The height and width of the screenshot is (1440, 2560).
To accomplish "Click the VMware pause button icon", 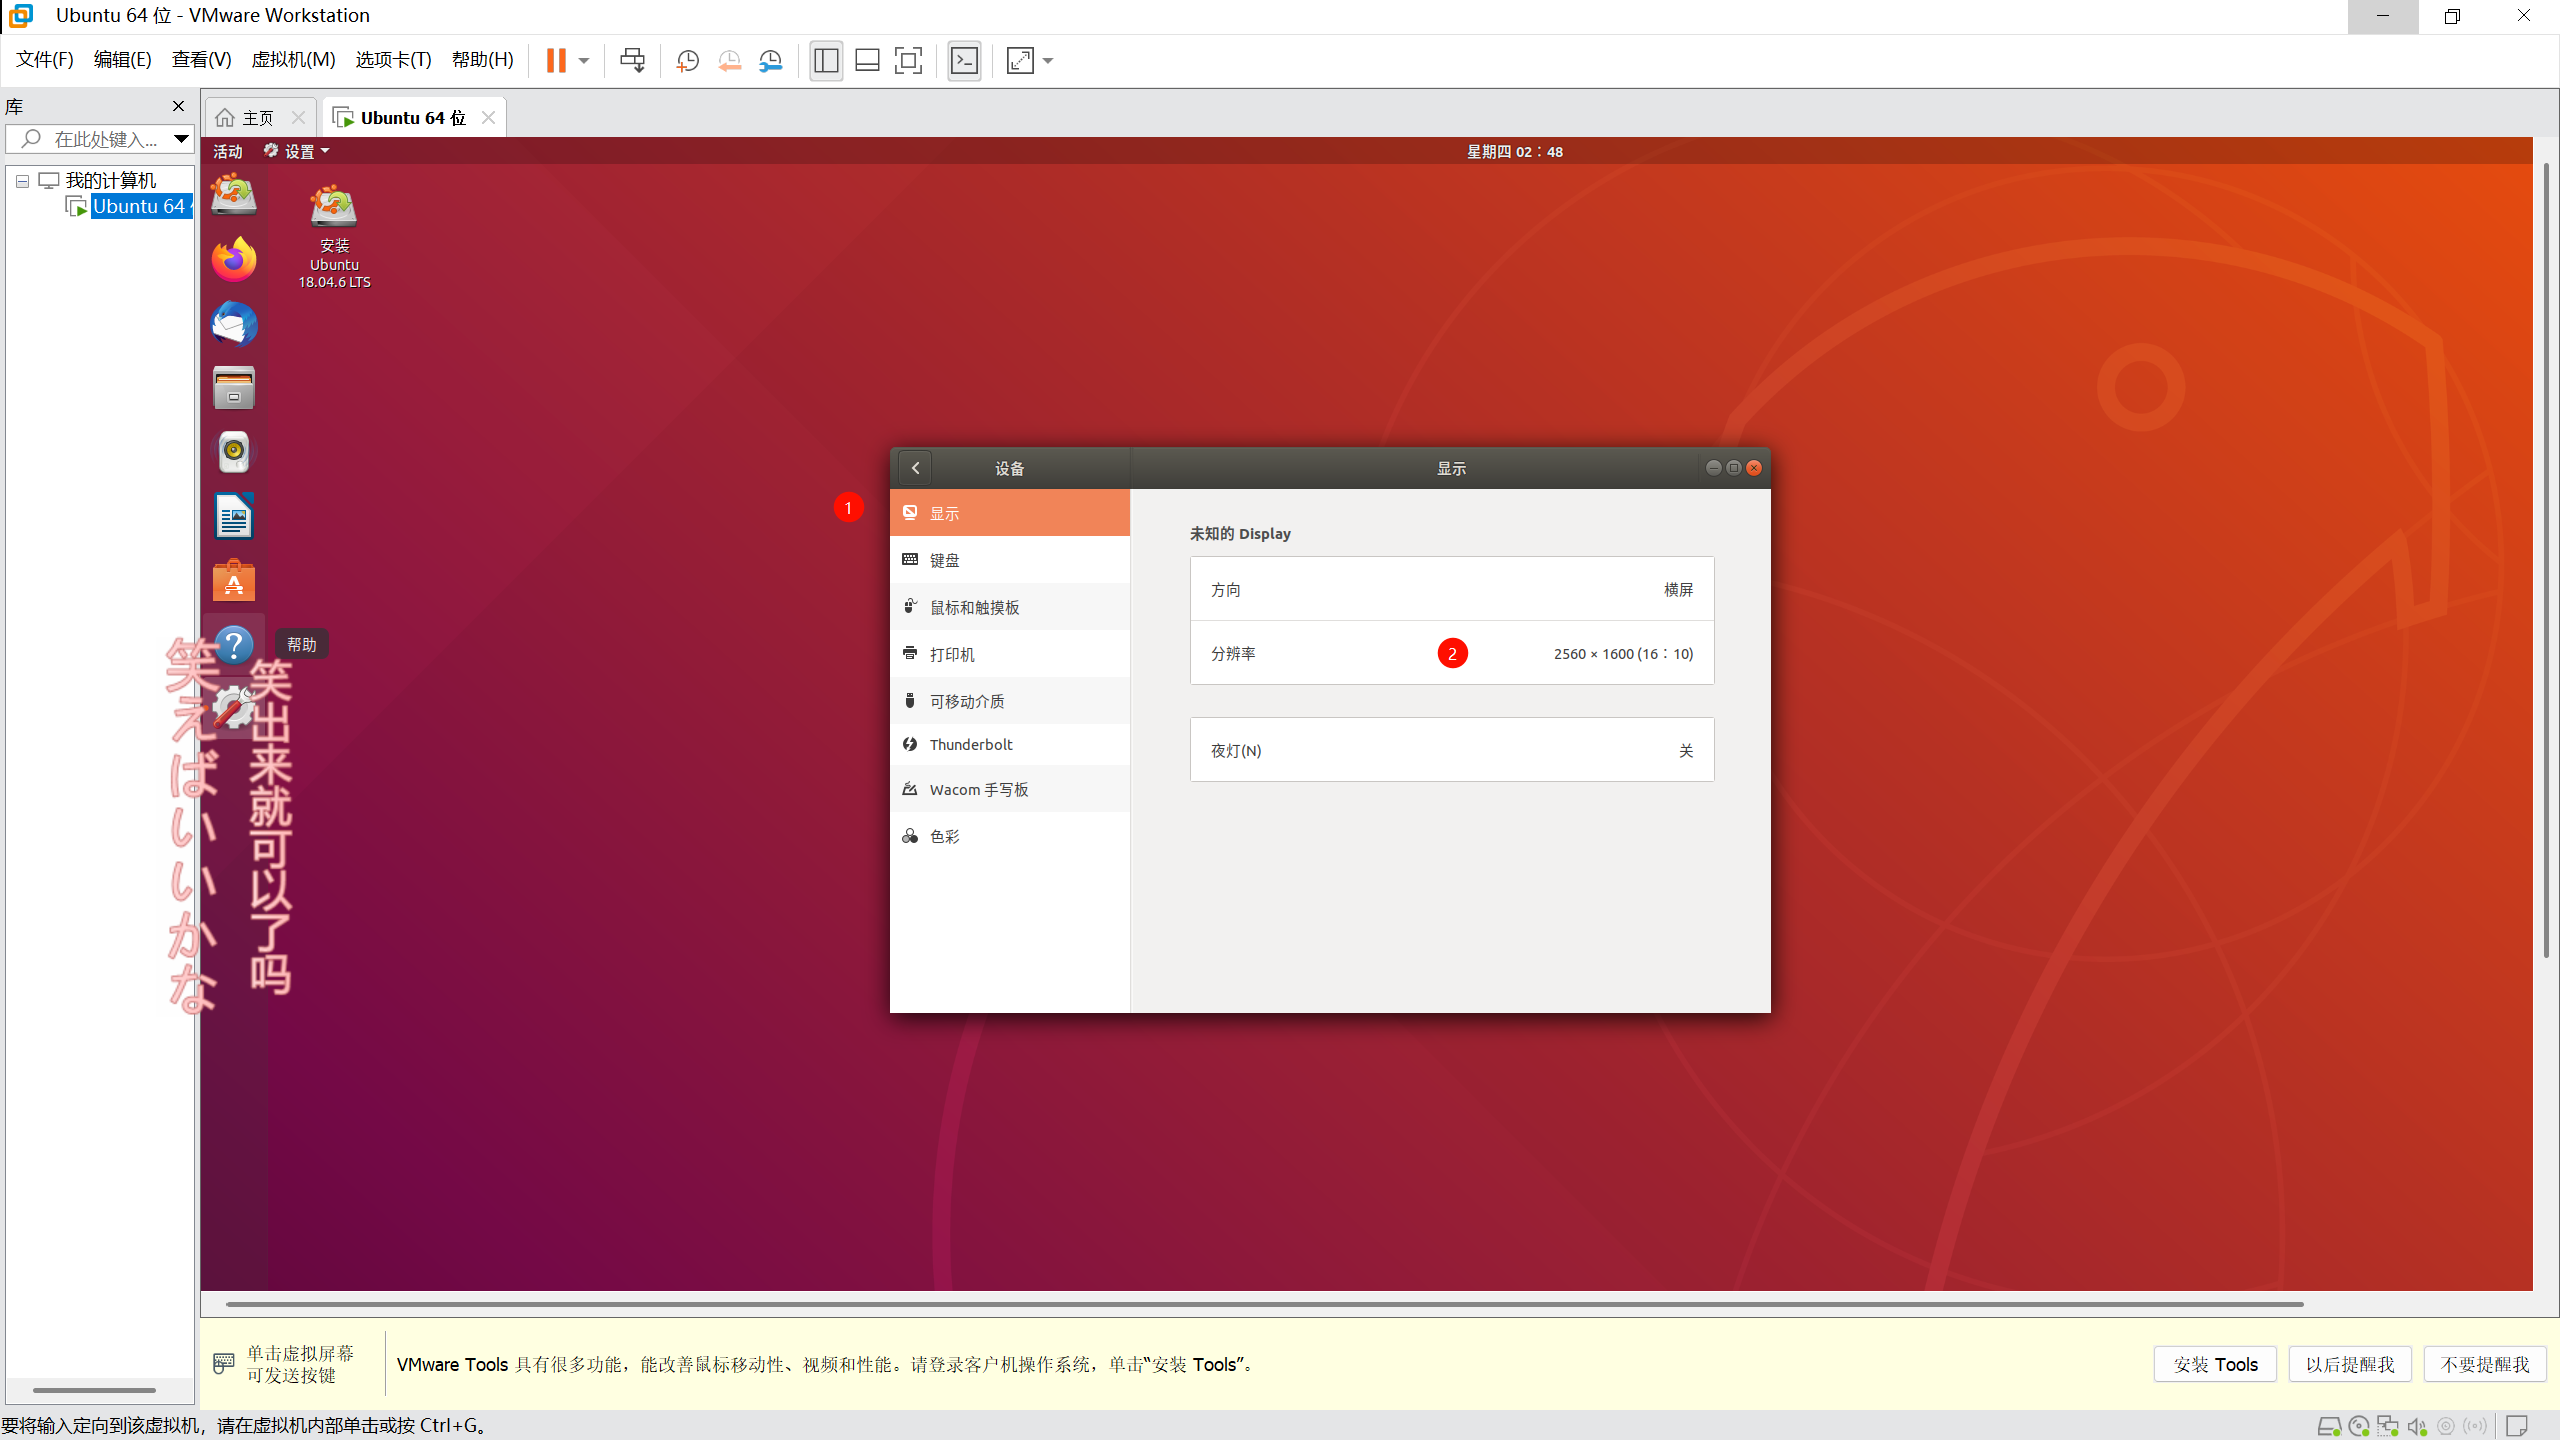I will point(556,61).
